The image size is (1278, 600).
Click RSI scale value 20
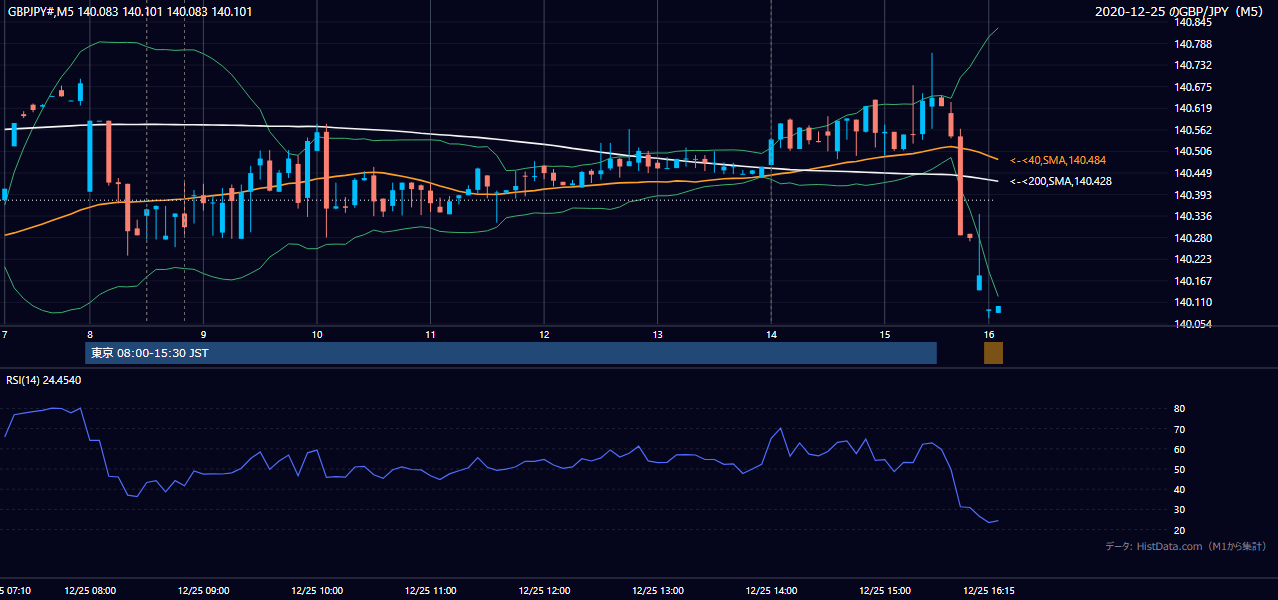(1180, 530)
